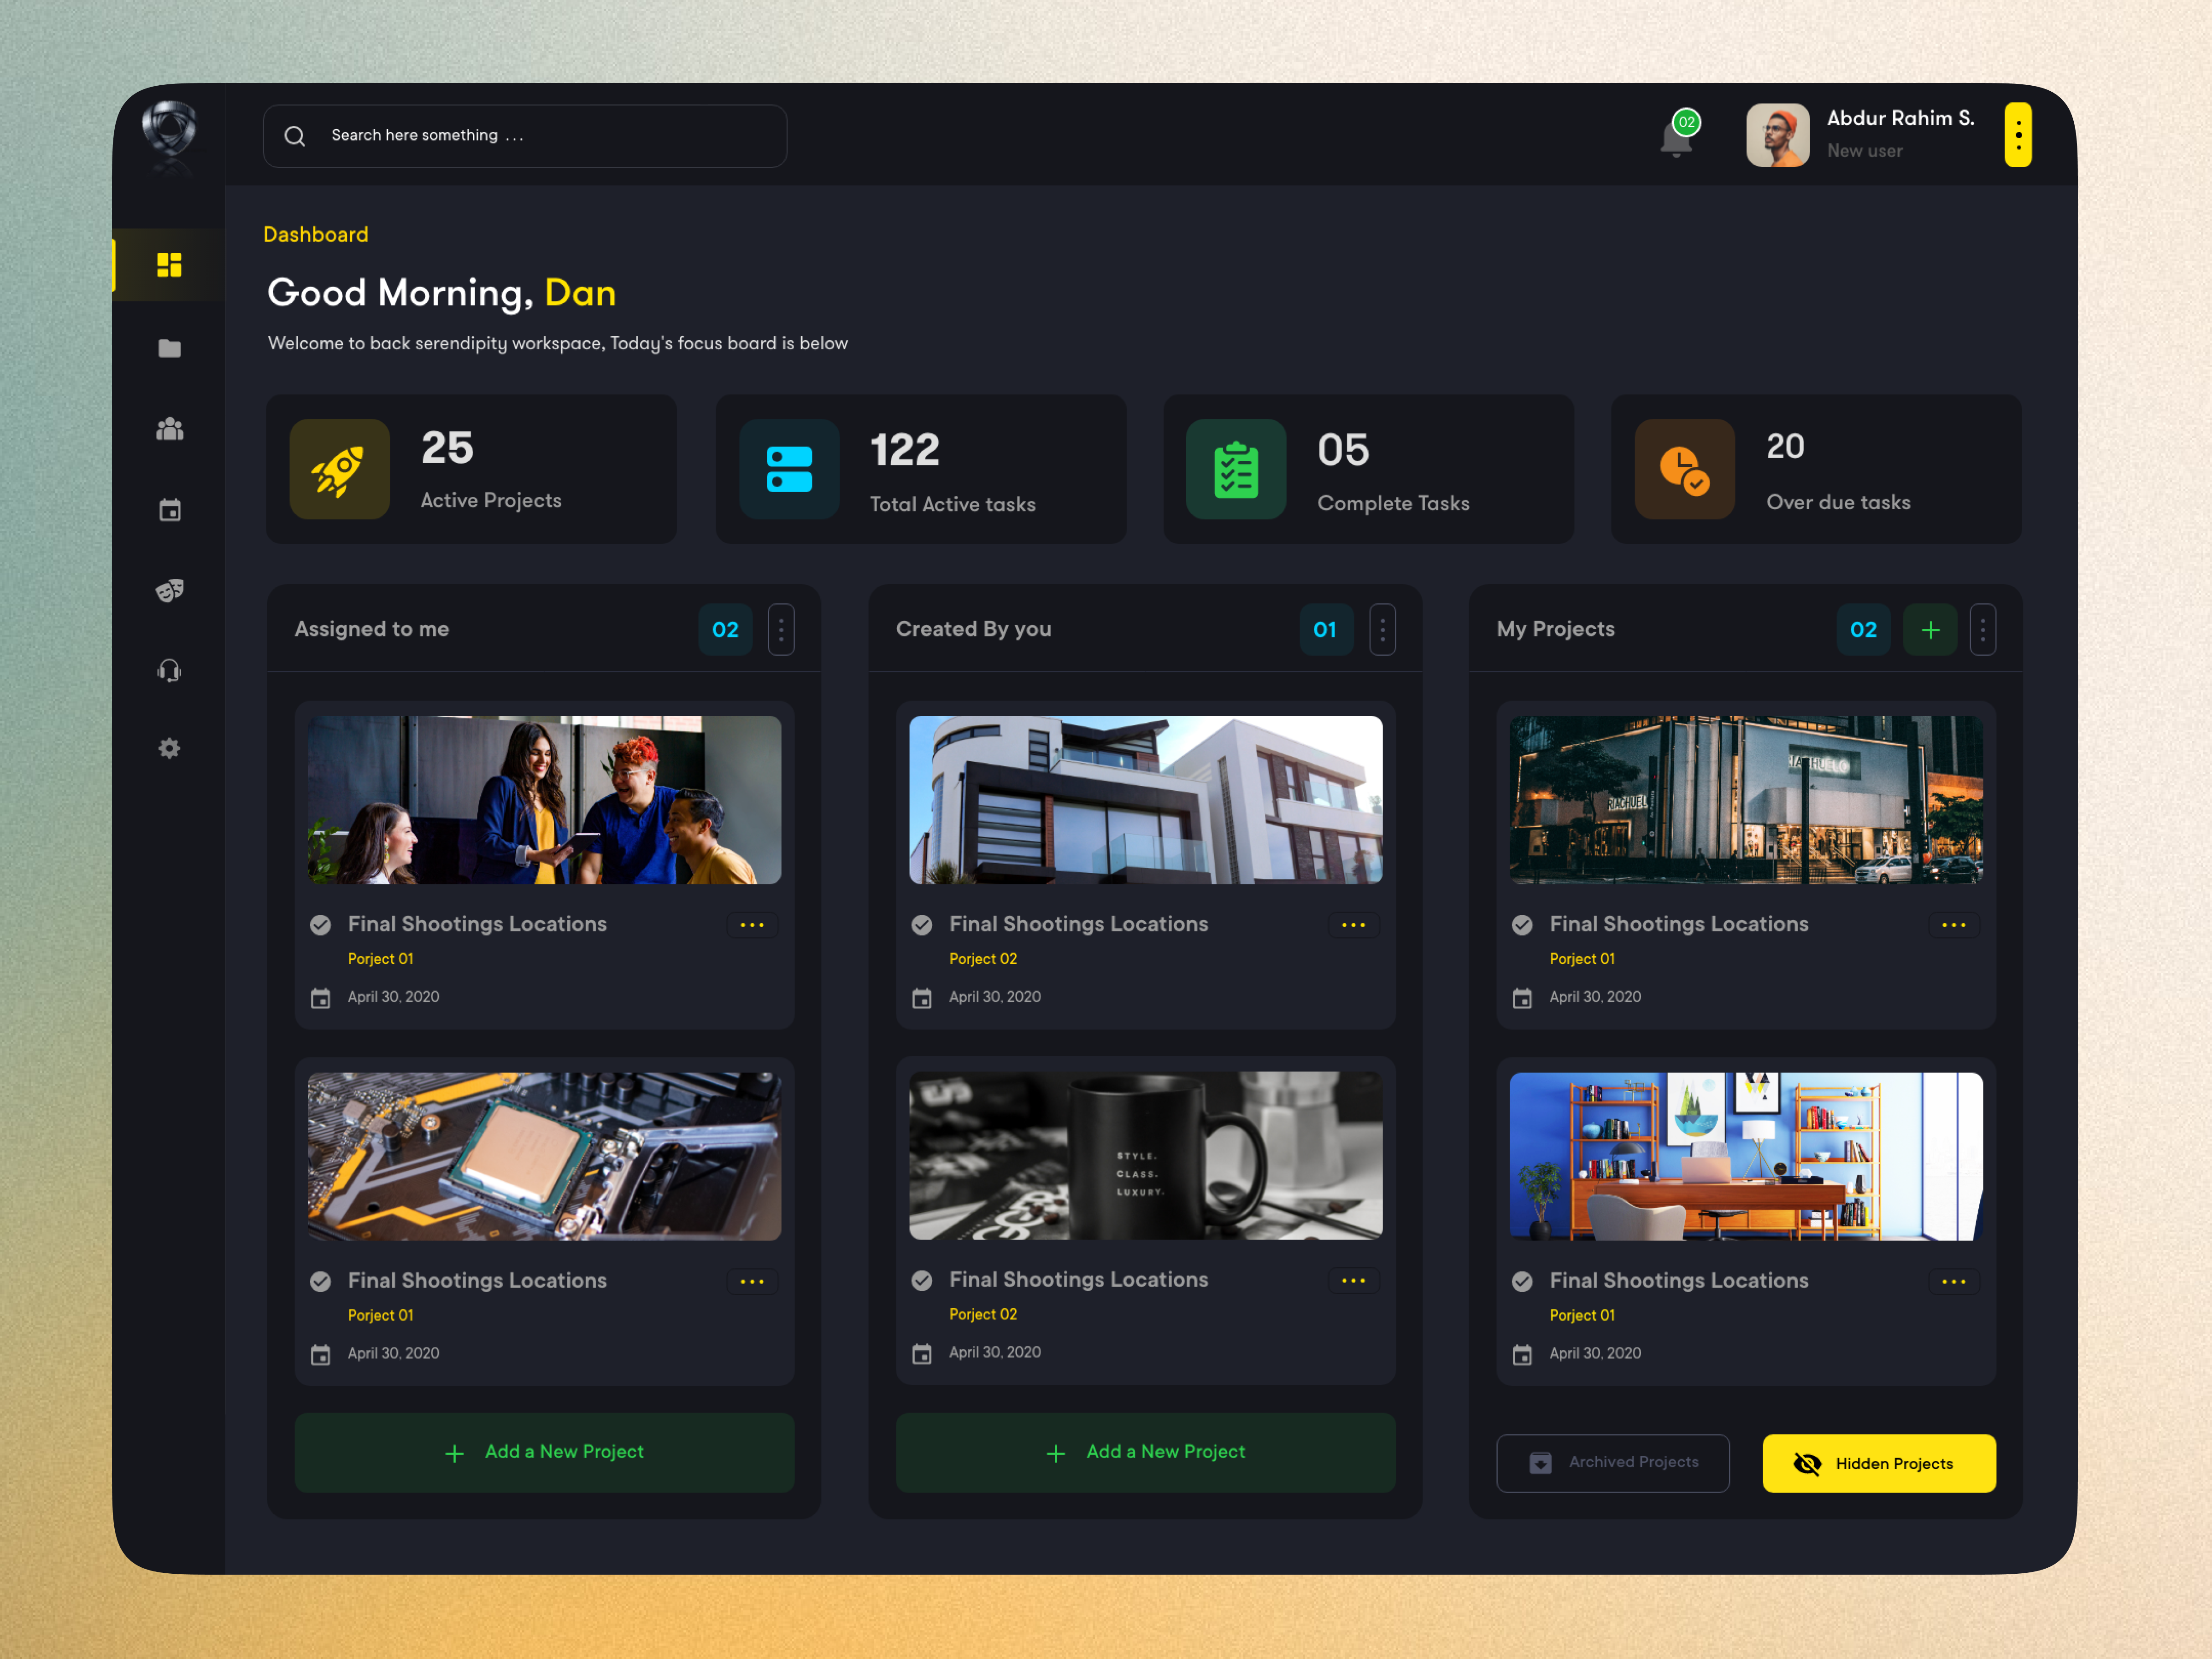Show Hidden Projects with eye-slash button
Image resolution: width=2212 pixels, height=1659 pixels.
[1878, 1463]
